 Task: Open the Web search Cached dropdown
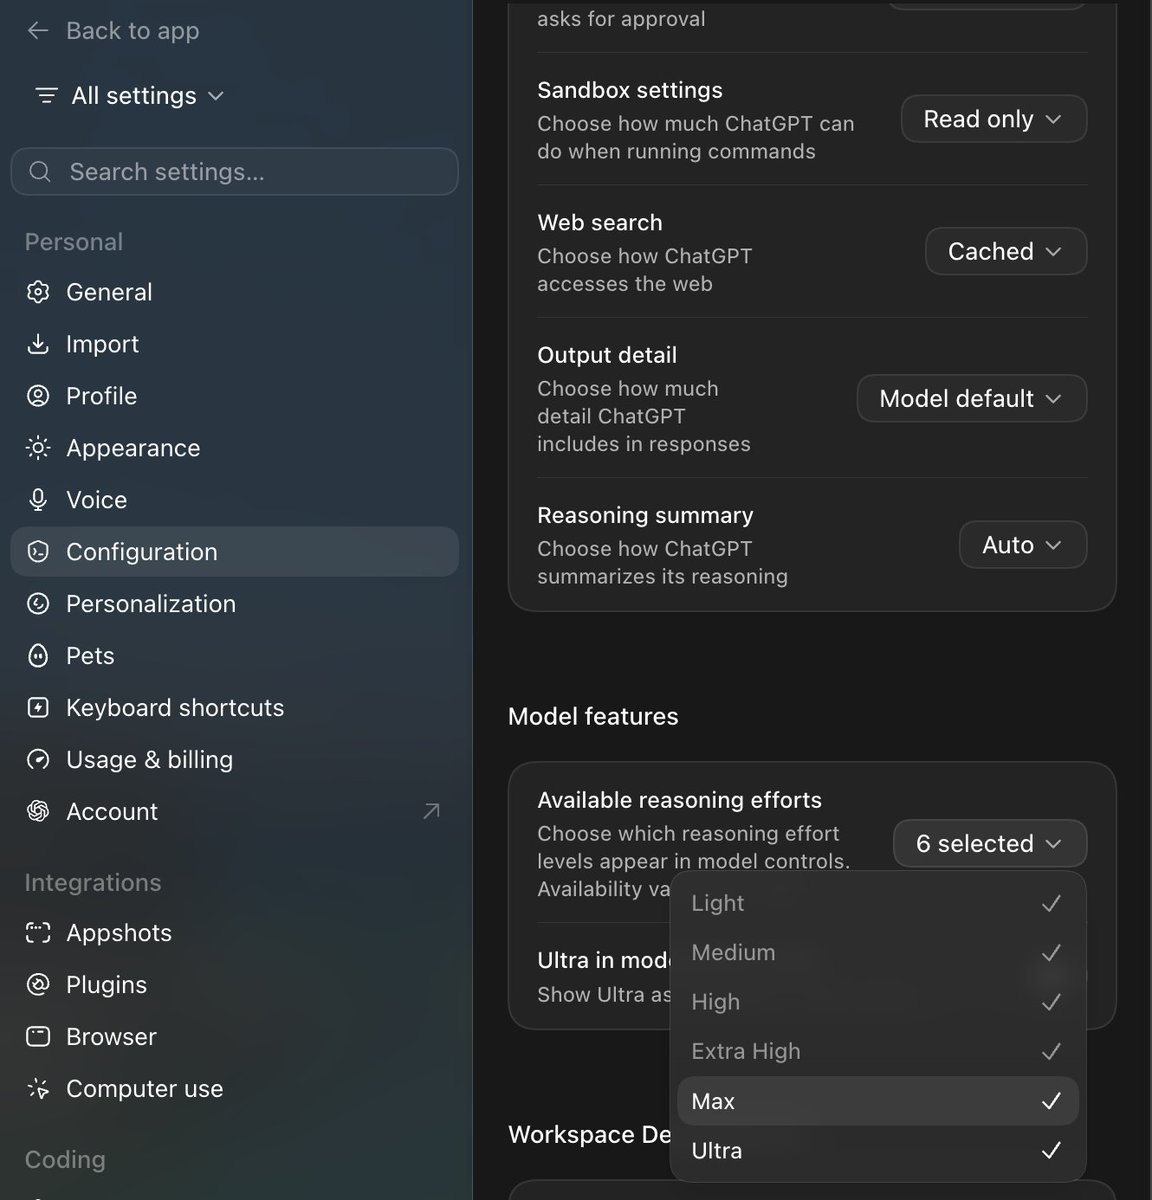[x=1005, y=251]
